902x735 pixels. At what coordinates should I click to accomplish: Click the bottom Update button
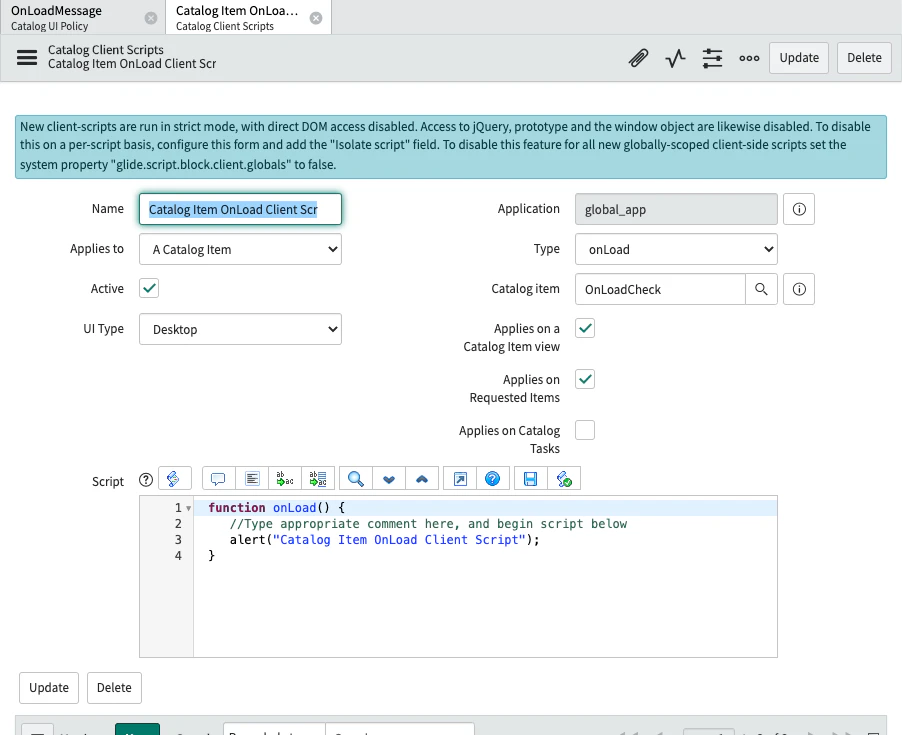49,688
